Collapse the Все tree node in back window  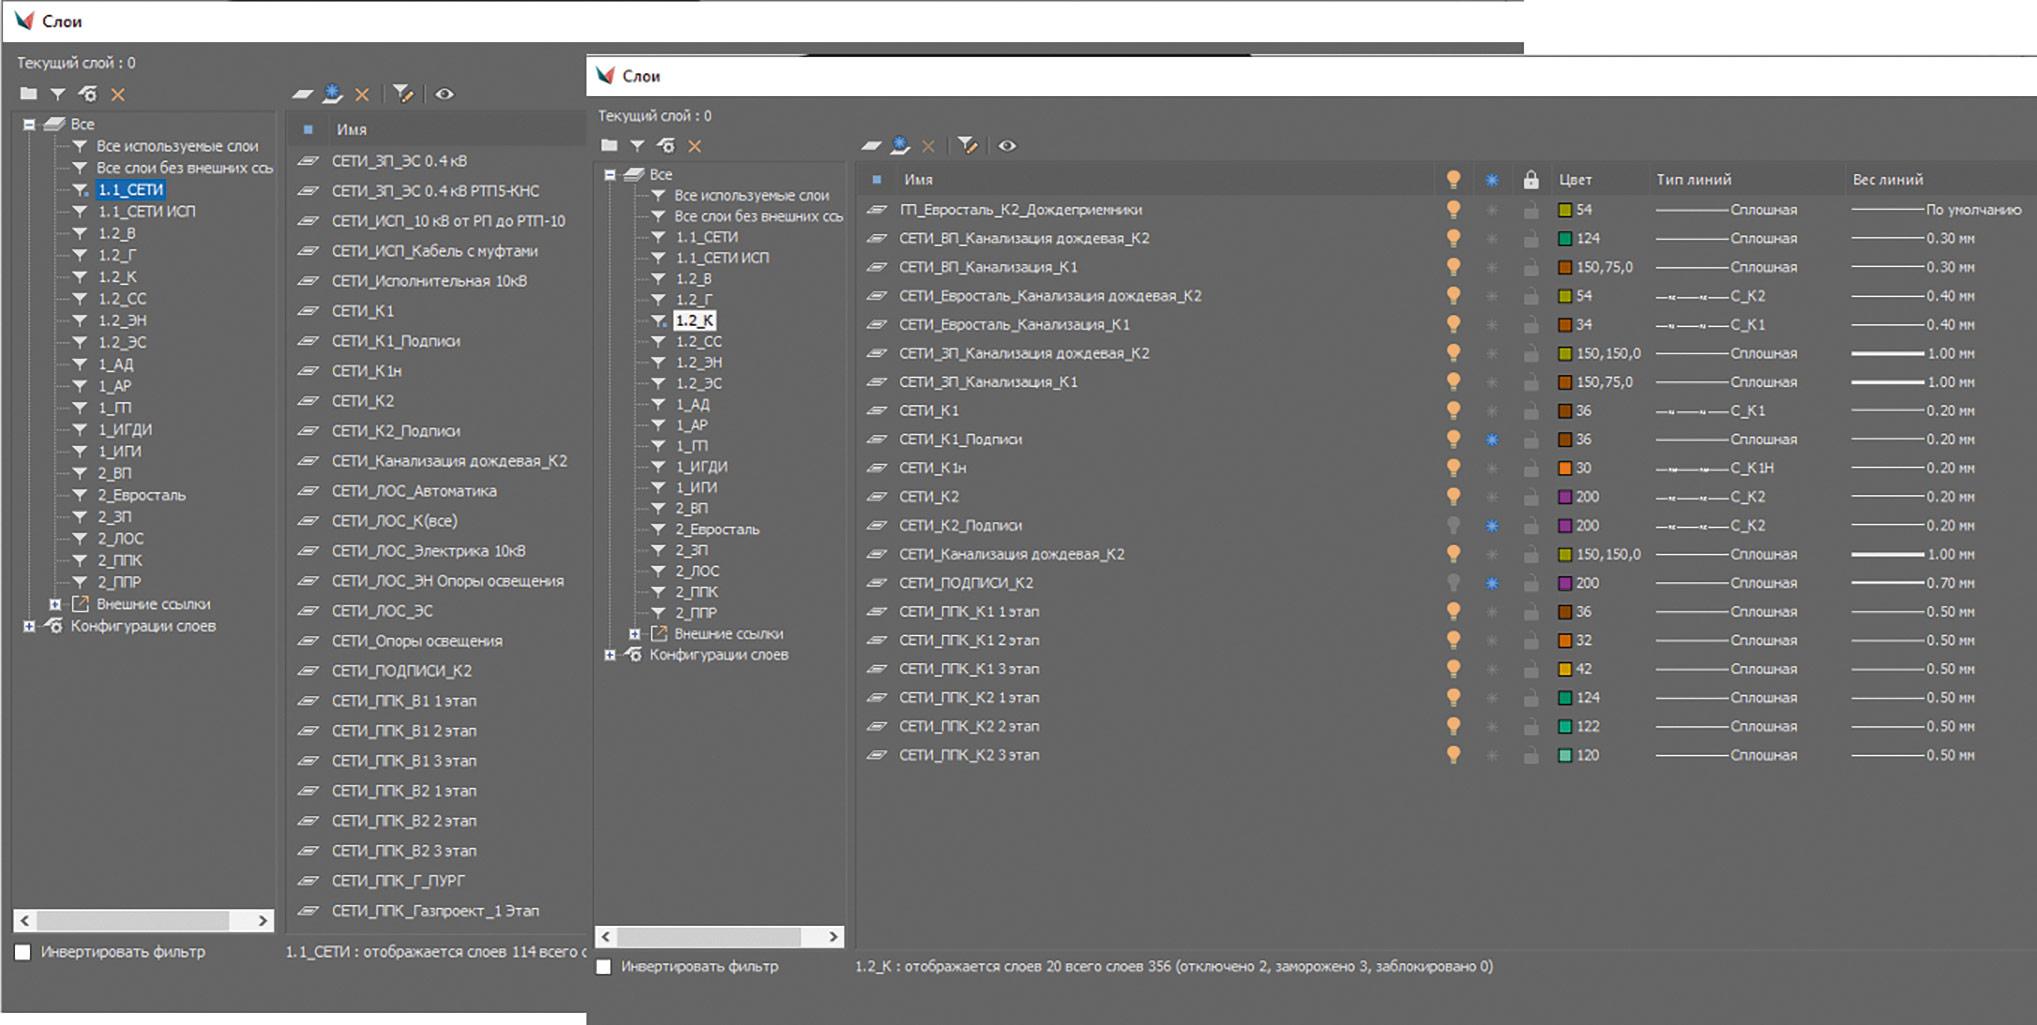29,125
